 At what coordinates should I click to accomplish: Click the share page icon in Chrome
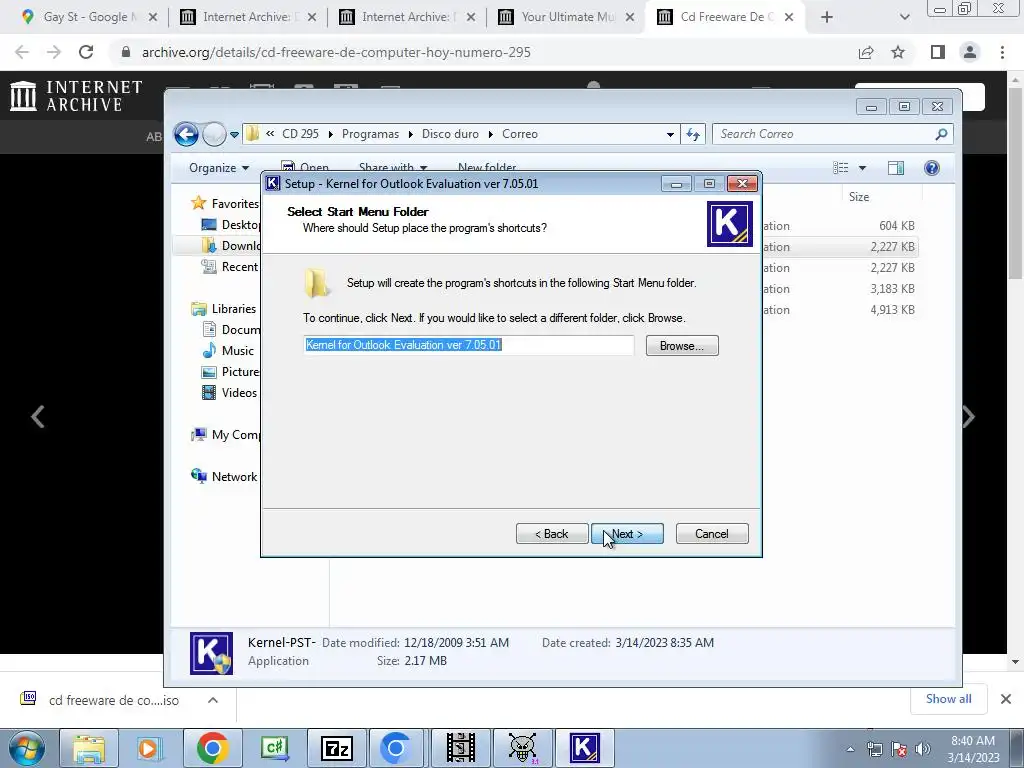pos(866,52)
